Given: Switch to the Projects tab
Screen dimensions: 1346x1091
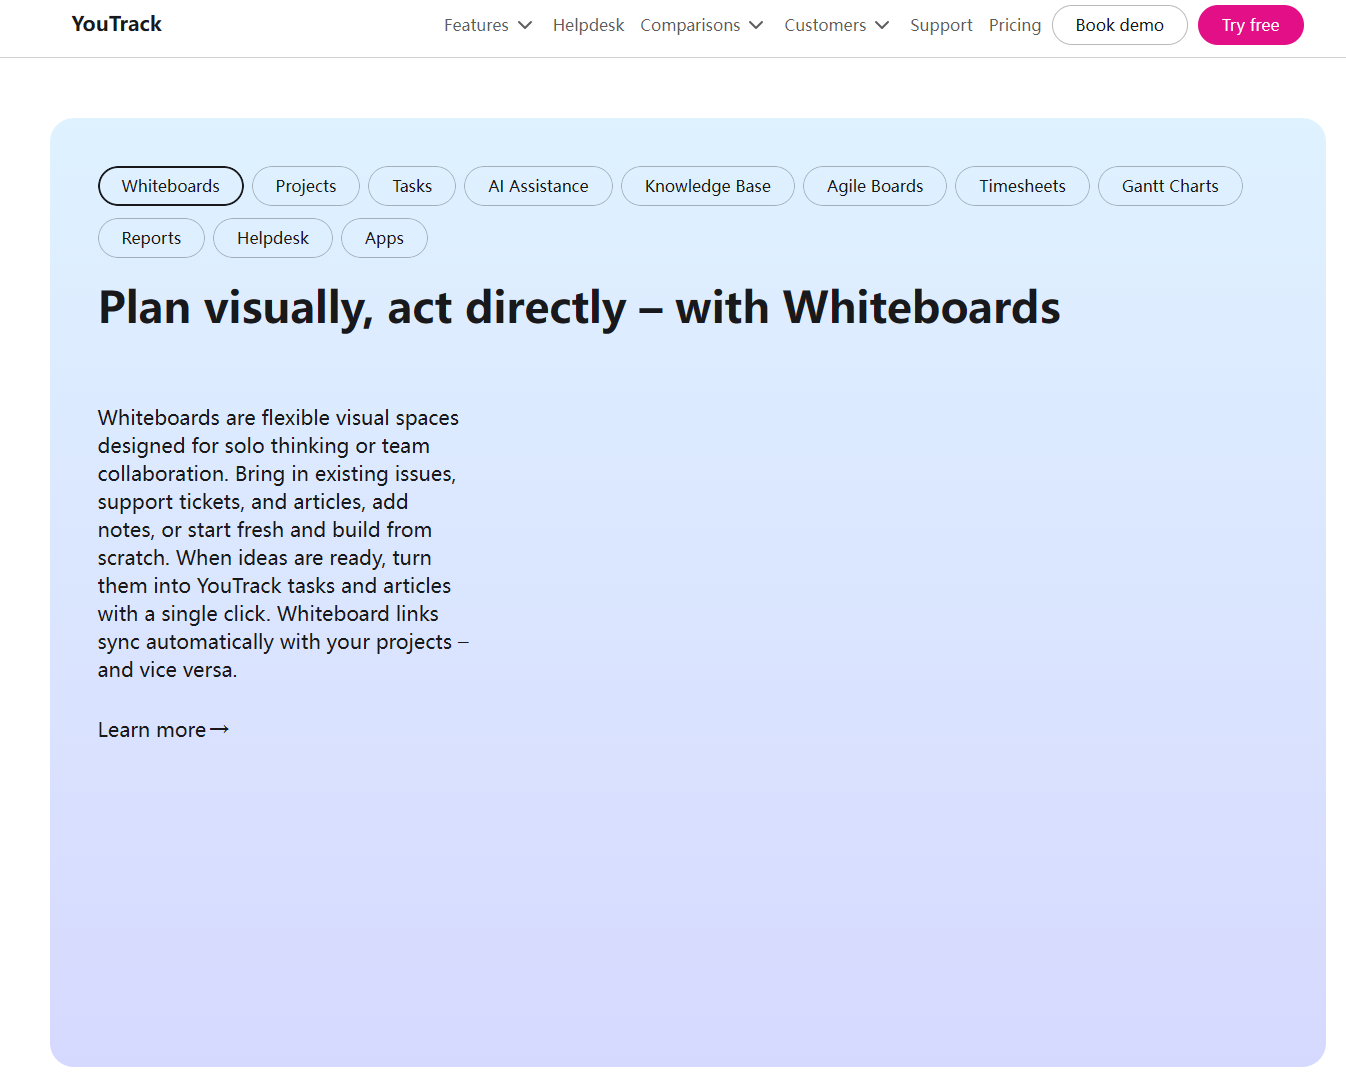Looking at the screenshot, I should (306, 186).
